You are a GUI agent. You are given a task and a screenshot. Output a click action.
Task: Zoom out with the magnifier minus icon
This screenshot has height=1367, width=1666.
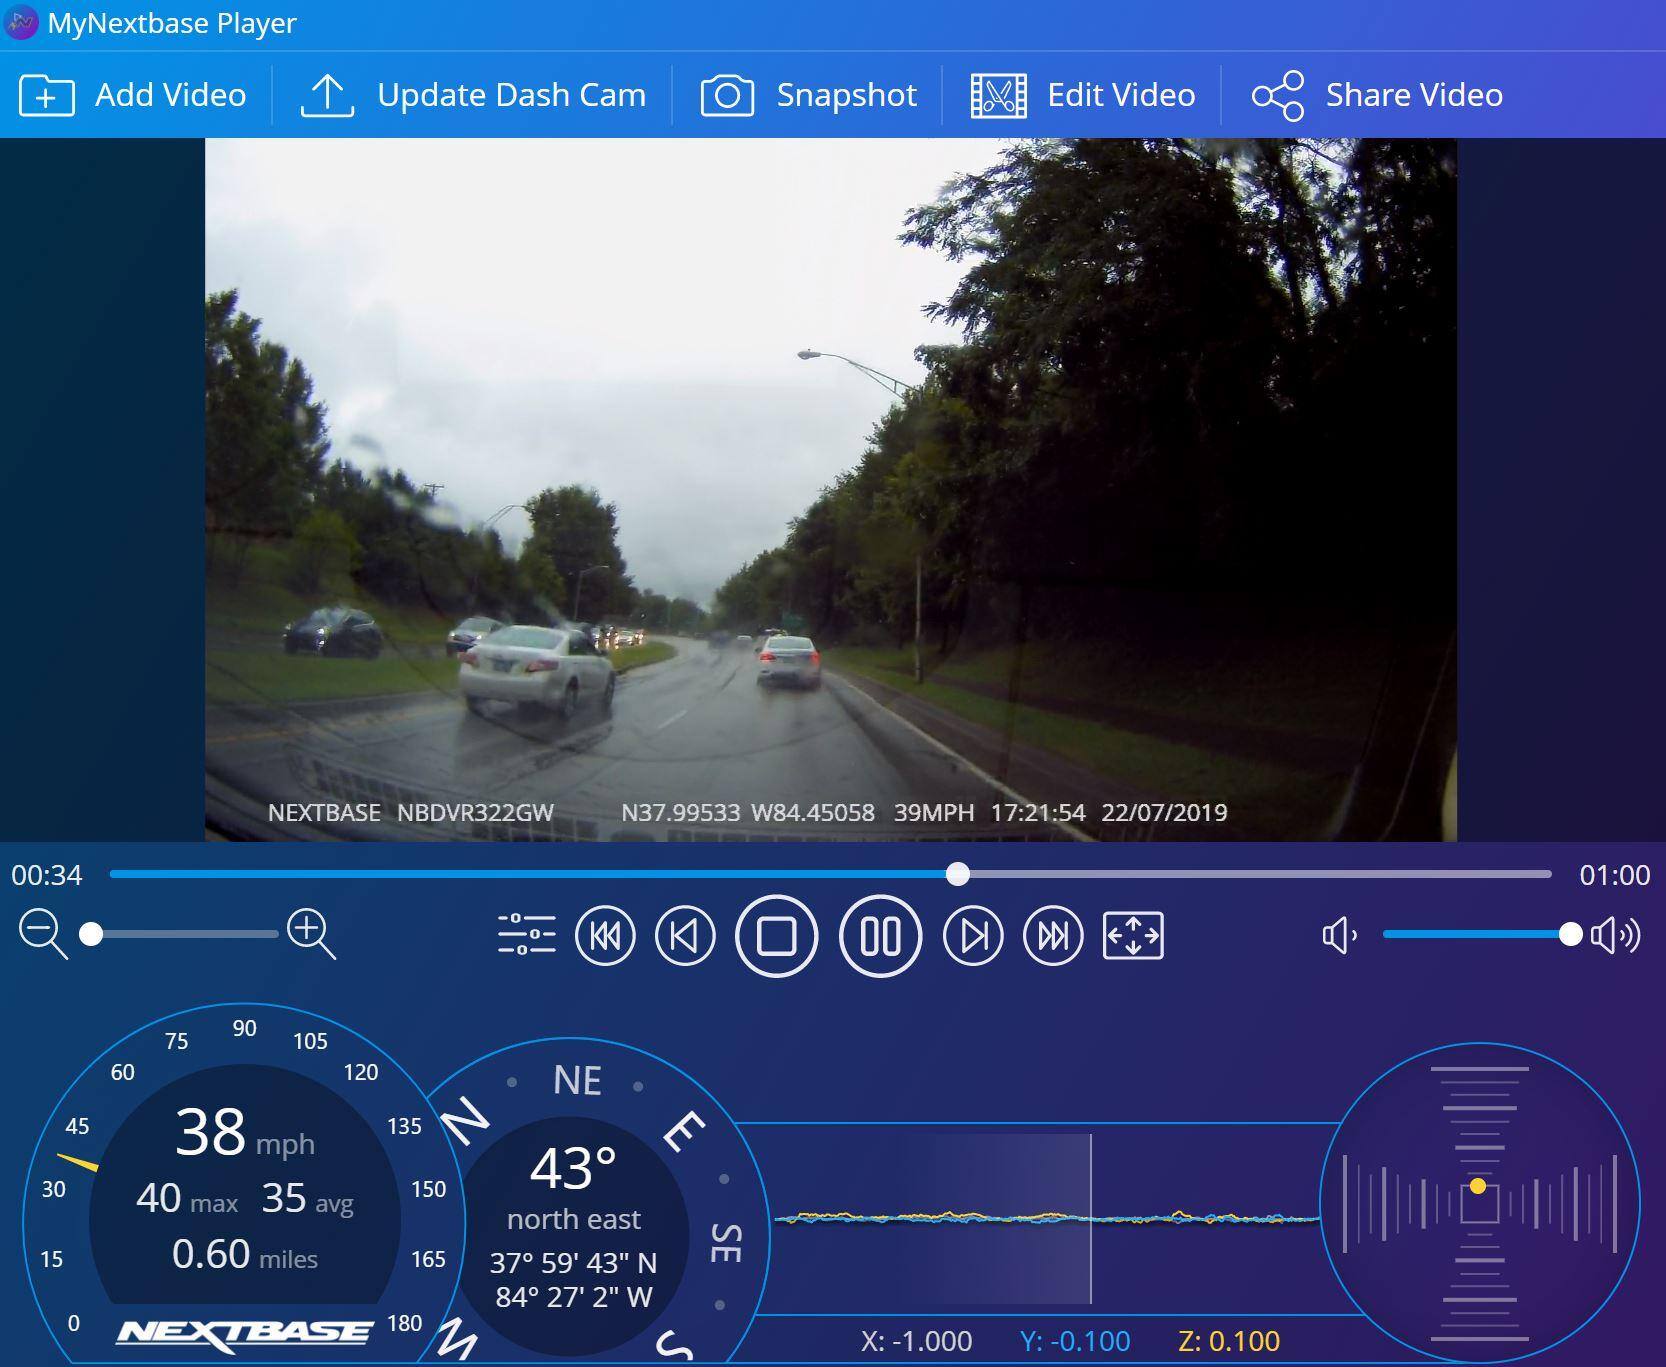42,934
